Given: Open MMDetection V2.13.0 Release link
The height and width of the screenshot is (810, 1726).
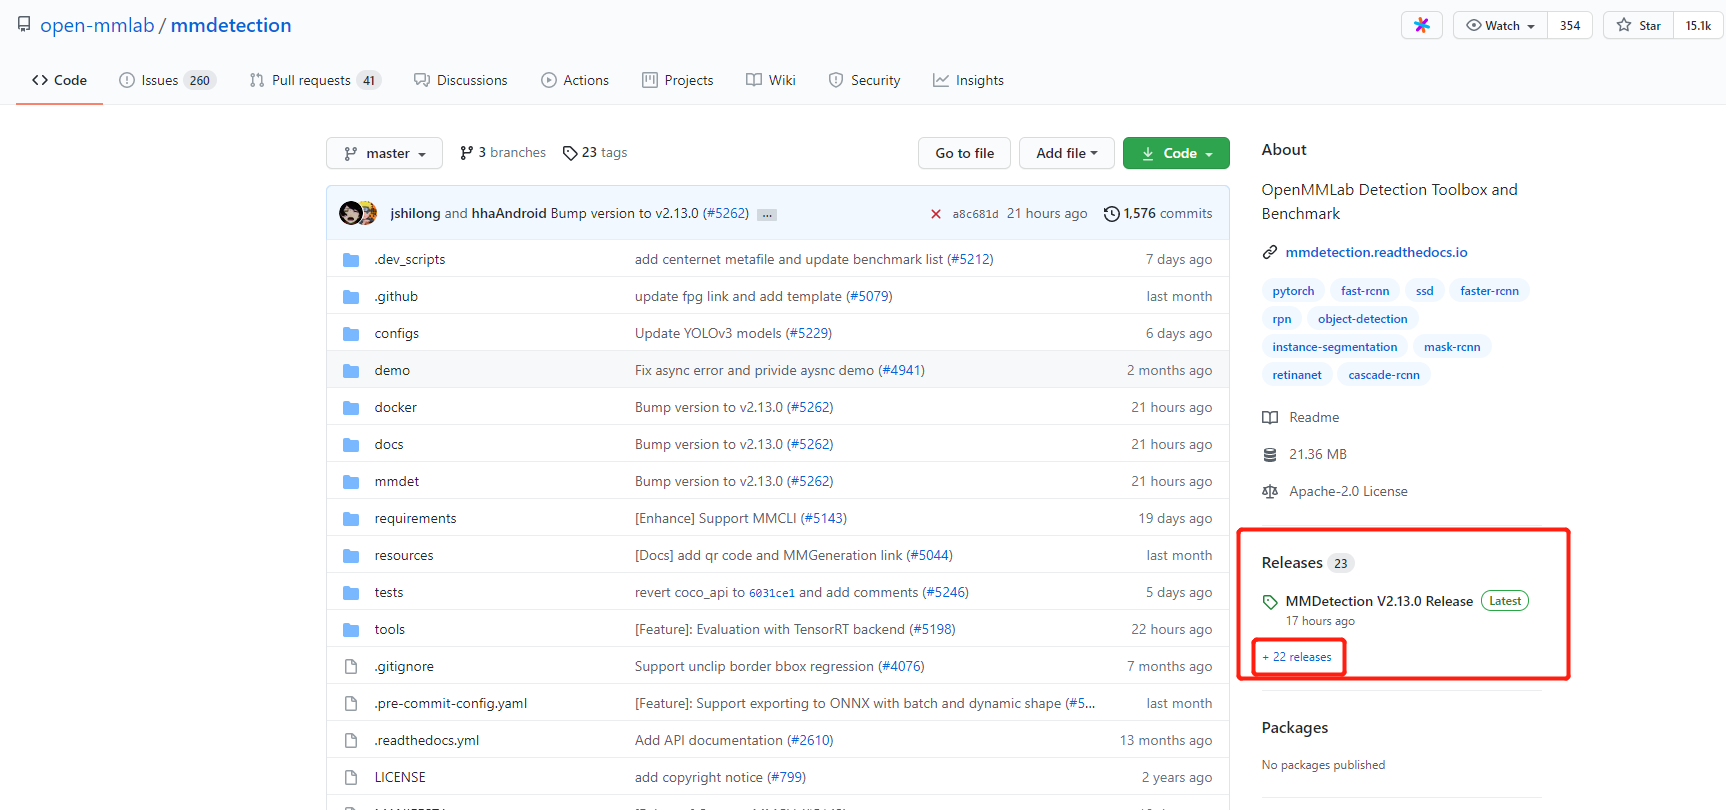Looking at the screenshot, I should coord(1379,601).
